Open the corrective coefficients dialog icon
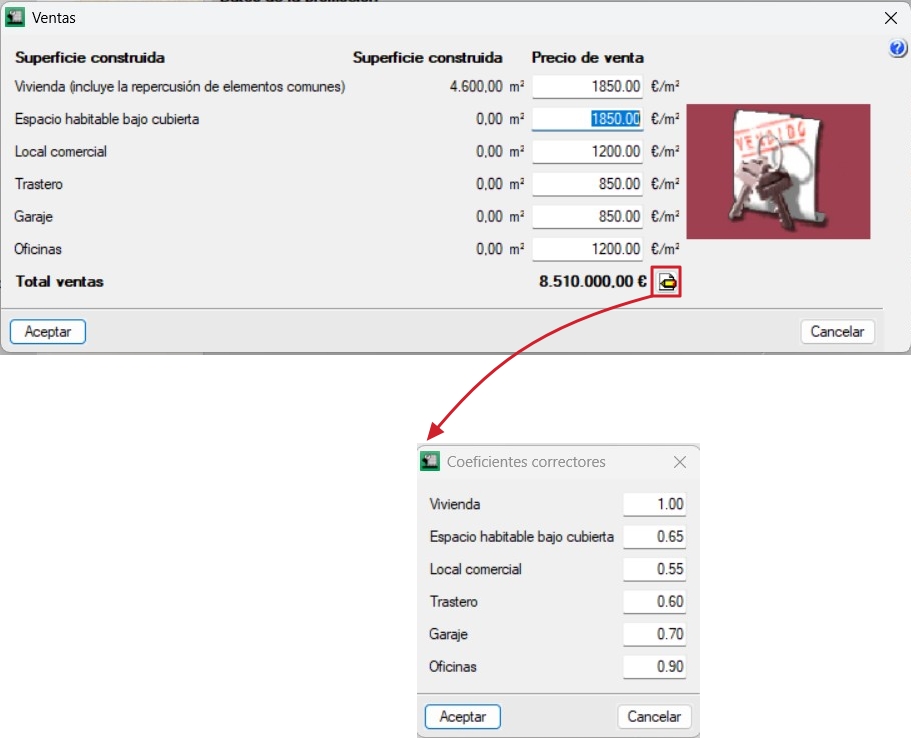 [666, 282]
